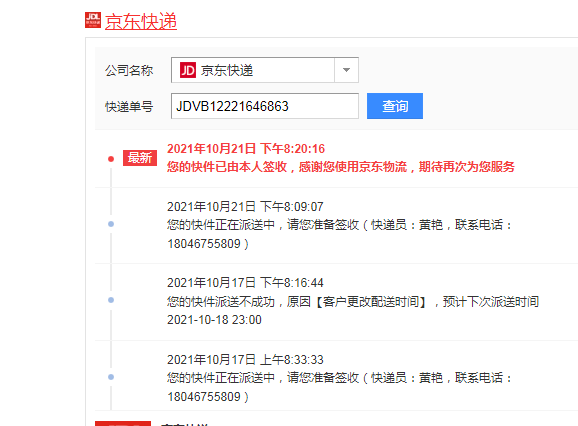Click the red JD icon in company selector

point(188,70)
